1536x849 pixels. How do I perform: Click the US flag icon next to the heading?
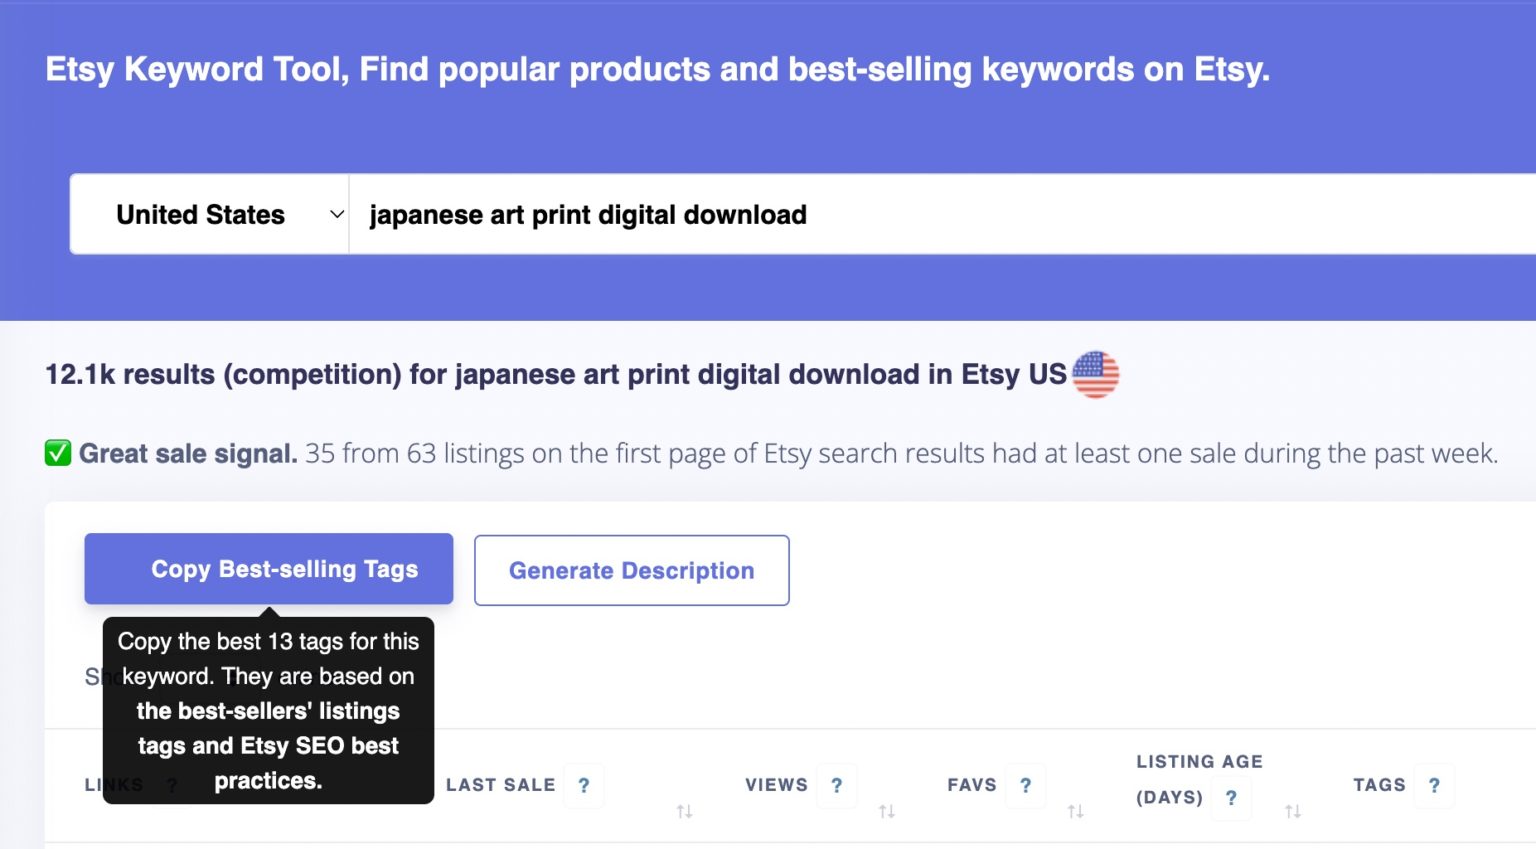coord(1096,374)
